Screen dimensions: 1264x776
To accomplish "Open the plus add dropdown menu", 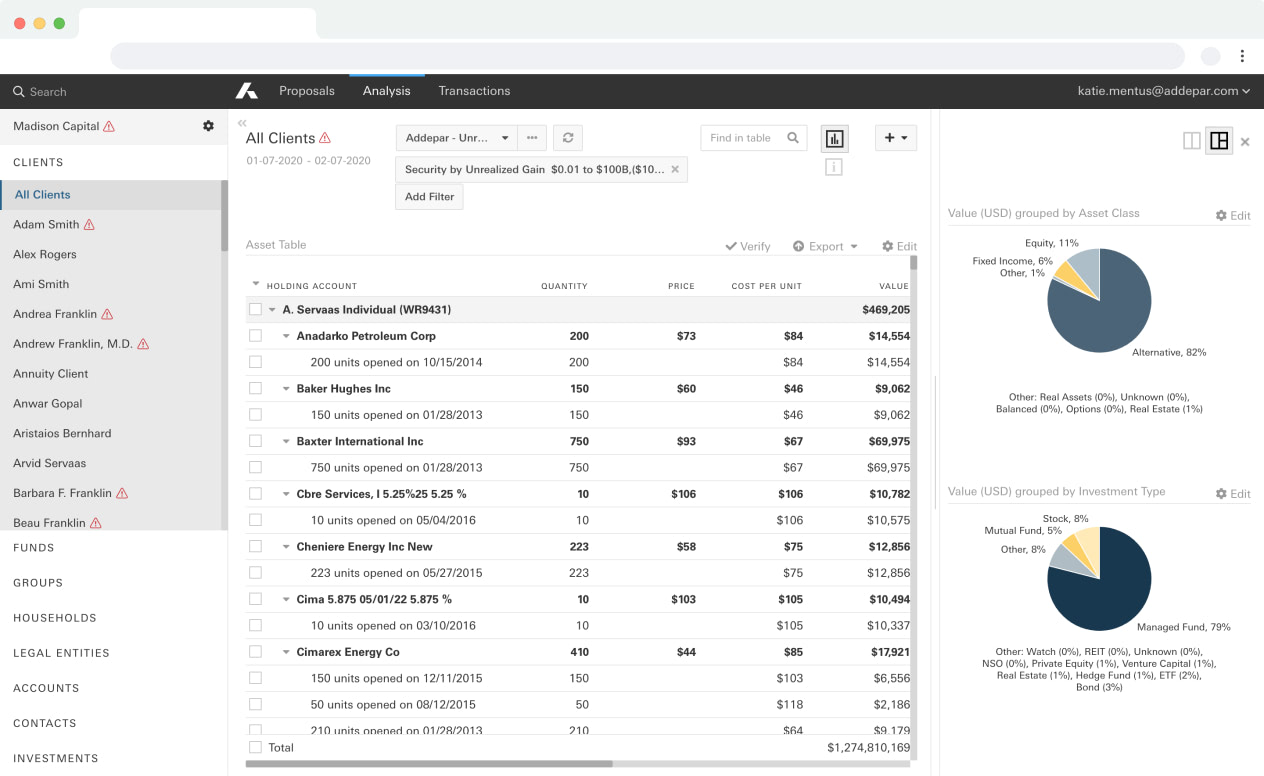I will click(x=895, y=138).
